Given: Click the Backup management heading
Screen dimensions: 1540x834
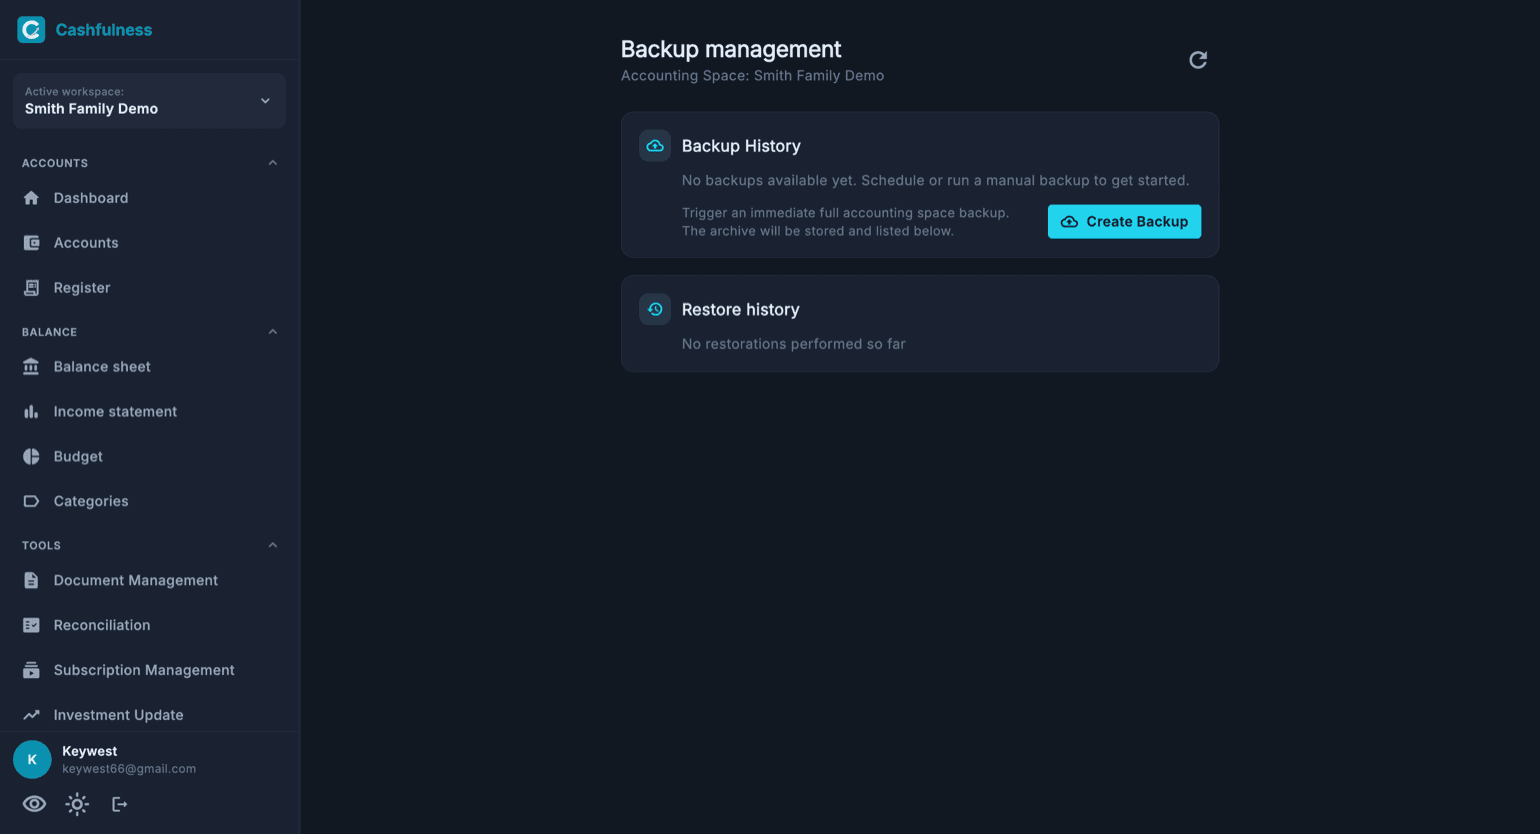Looking at the screenshot, I should [x=731, y=49].
